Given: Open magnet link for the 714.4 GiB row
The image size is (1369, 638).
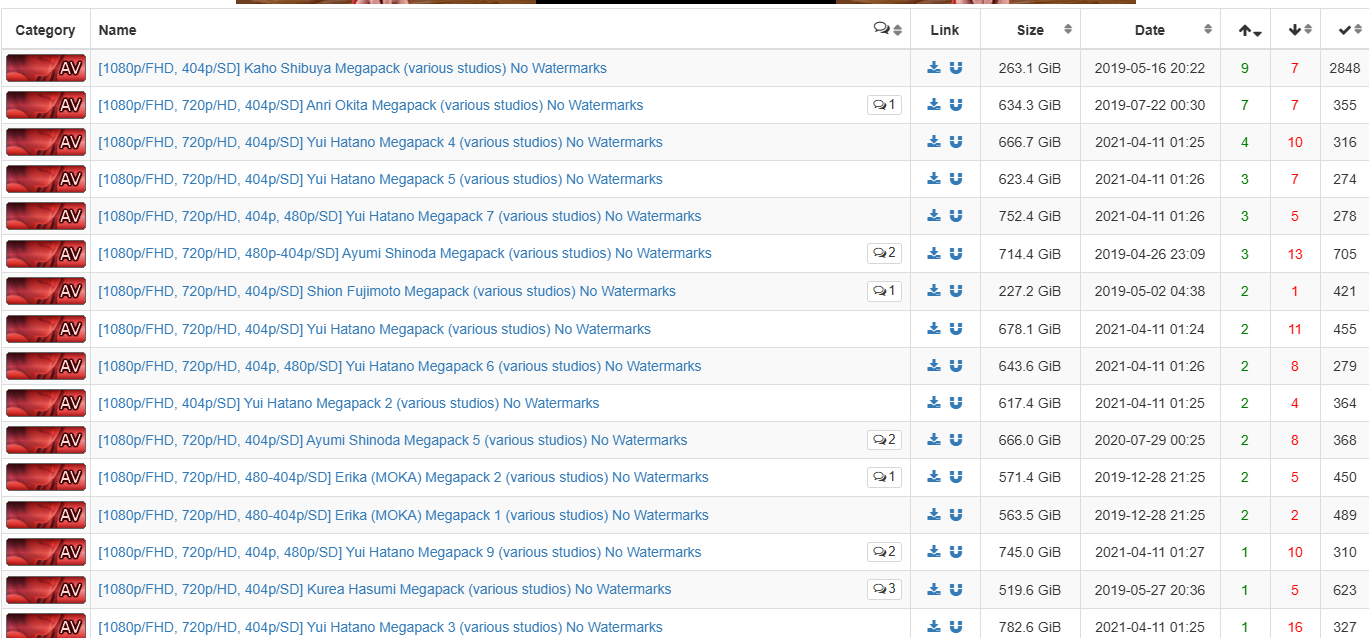Looking at the screenshot, I should 956,253.
